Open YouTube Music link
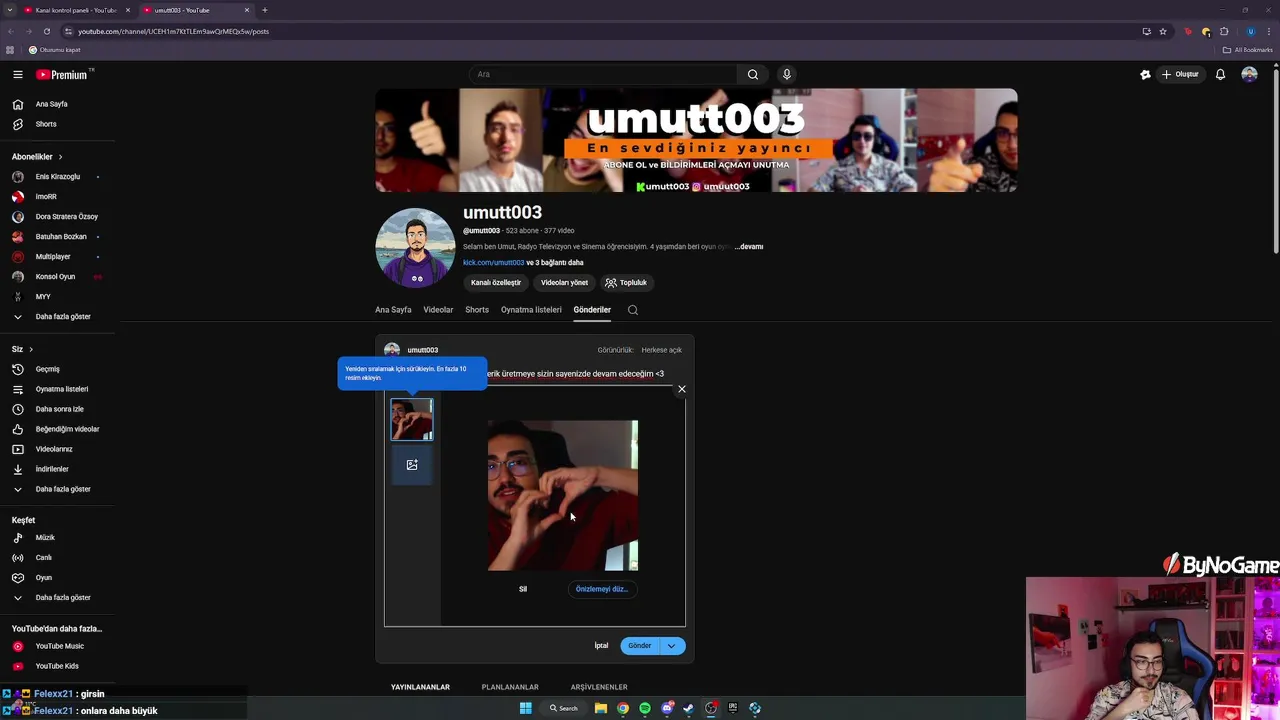 click(59, 646)
